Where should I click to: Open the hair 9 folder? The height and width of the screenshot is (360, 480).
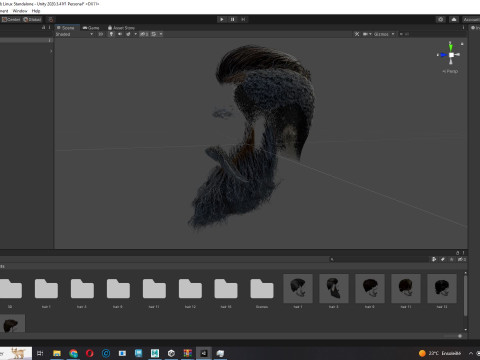[118, 289]
